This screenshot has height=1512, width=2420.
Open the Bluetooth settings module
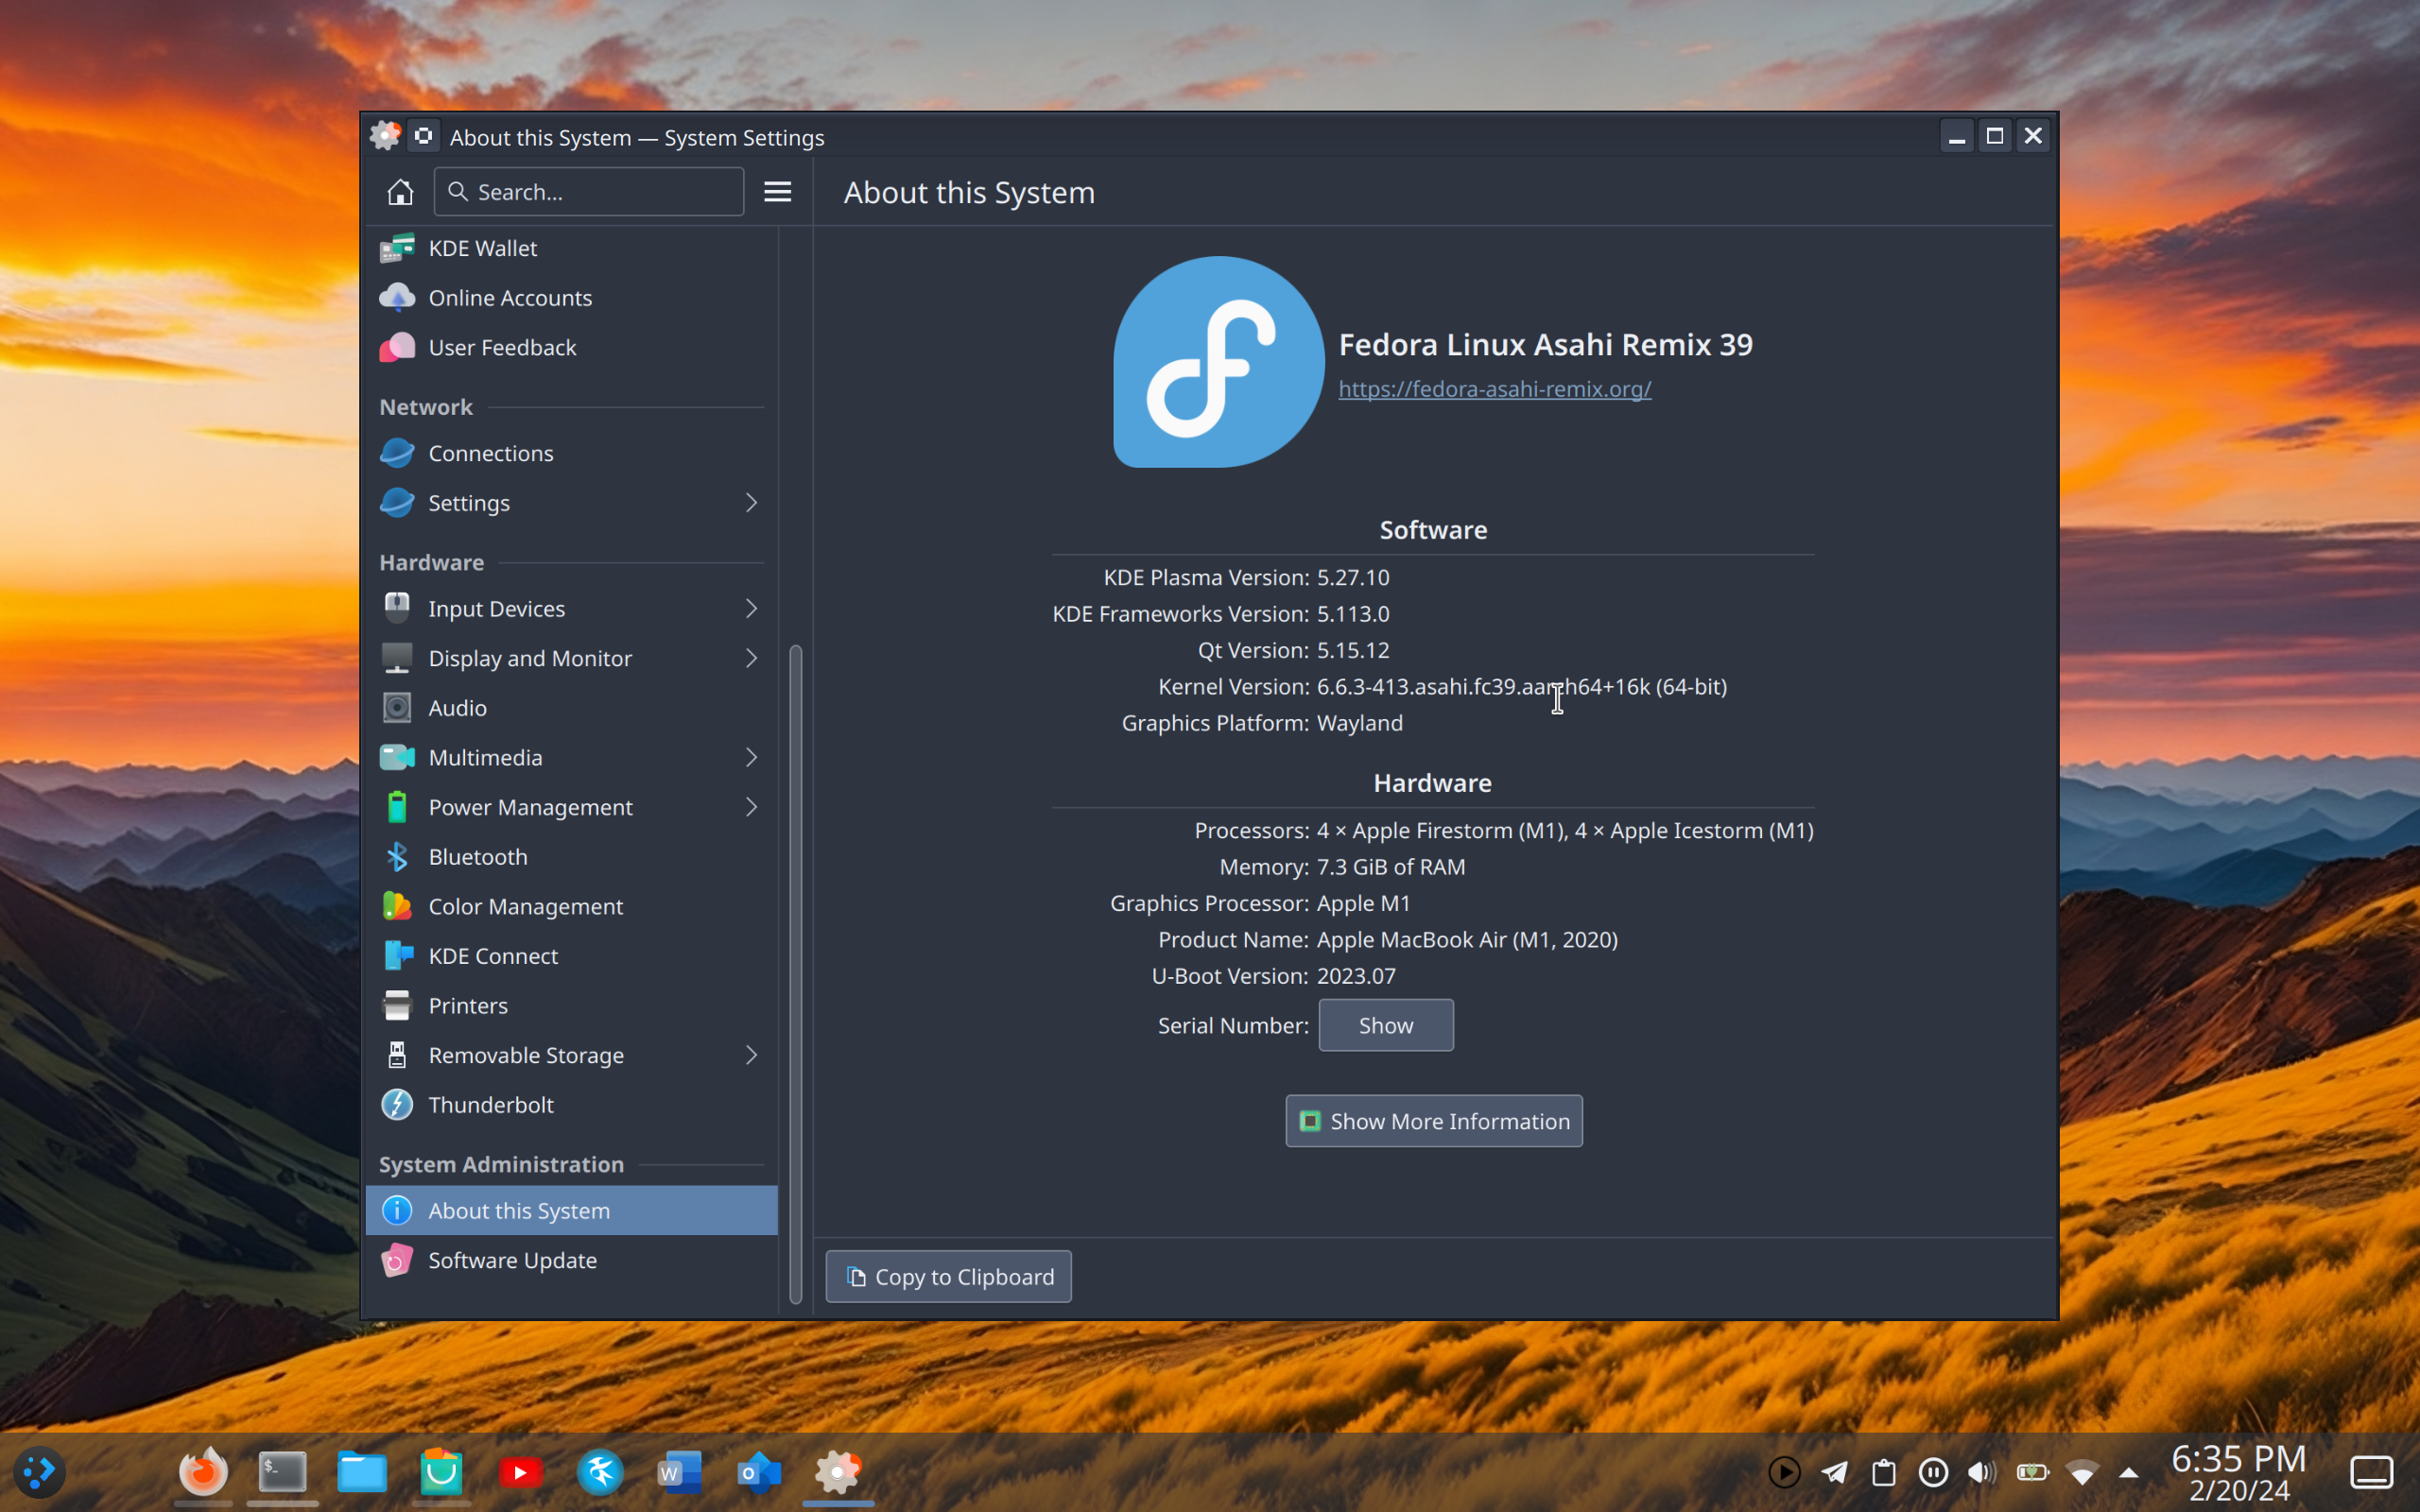pos(477,857)
